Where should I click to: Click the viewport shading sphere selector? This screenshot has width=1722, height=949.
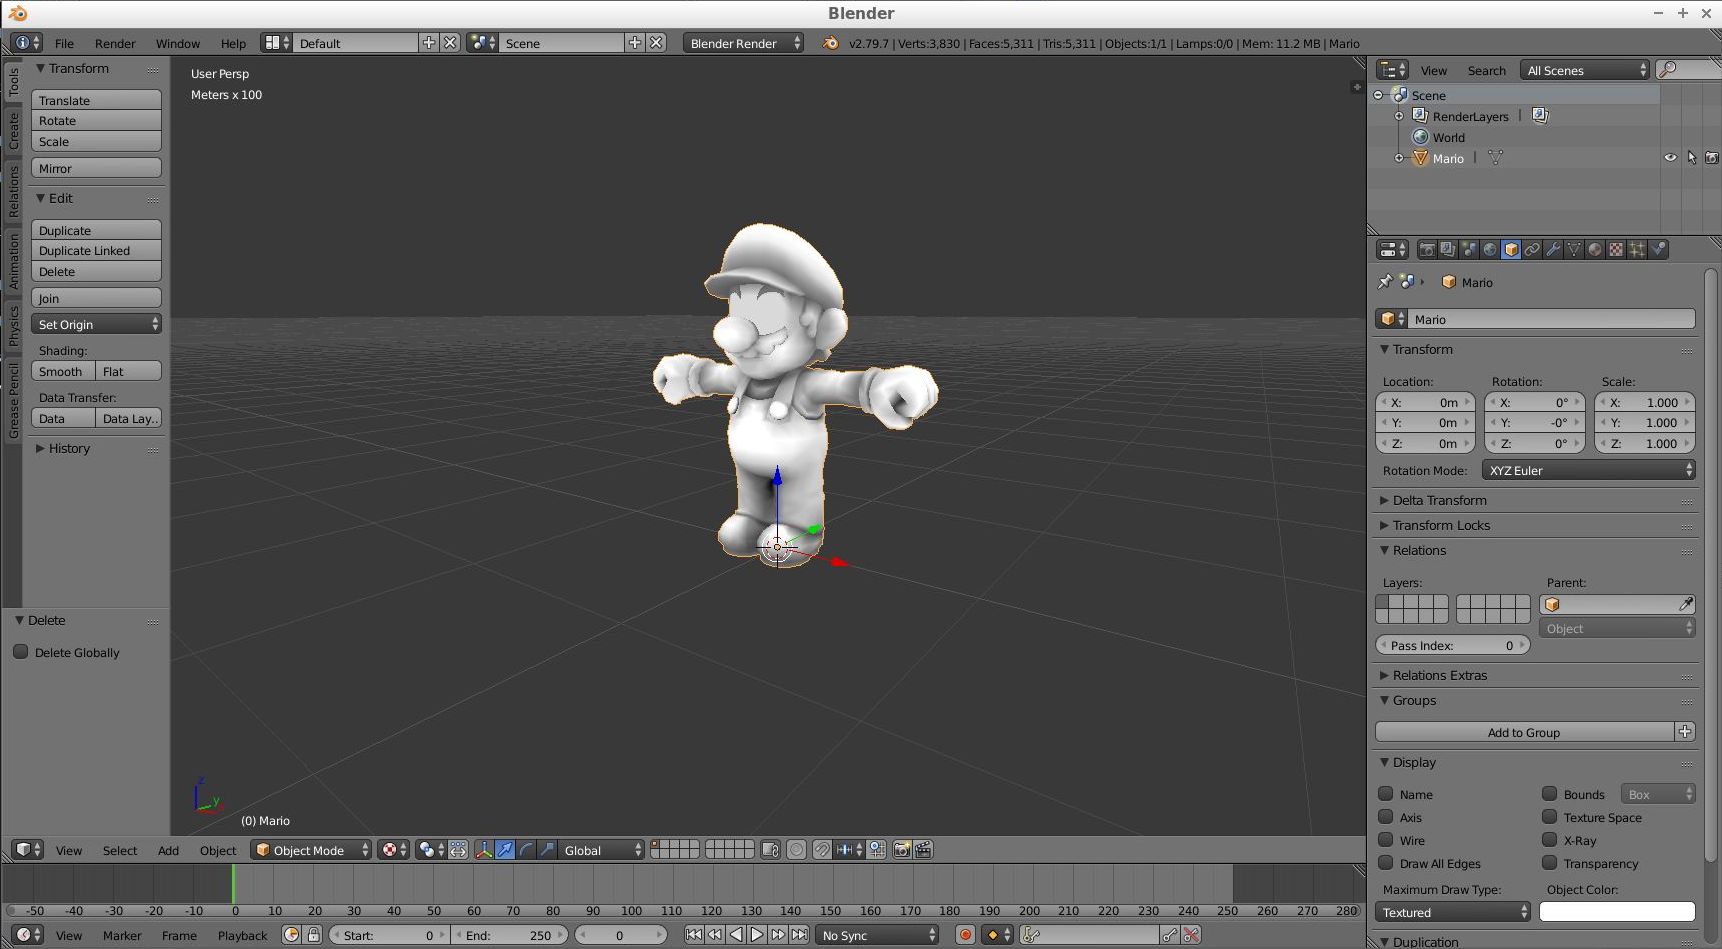tap(395, 850)
